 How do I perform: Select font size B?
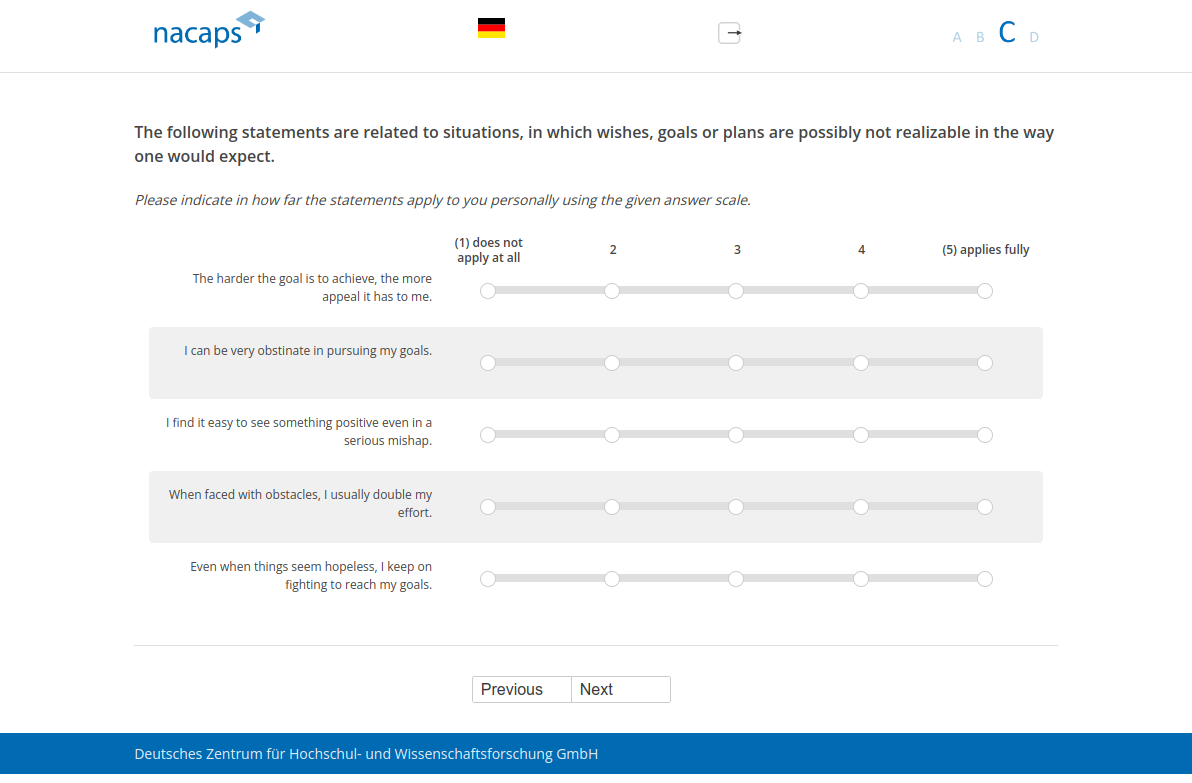[x=980, y=37]
